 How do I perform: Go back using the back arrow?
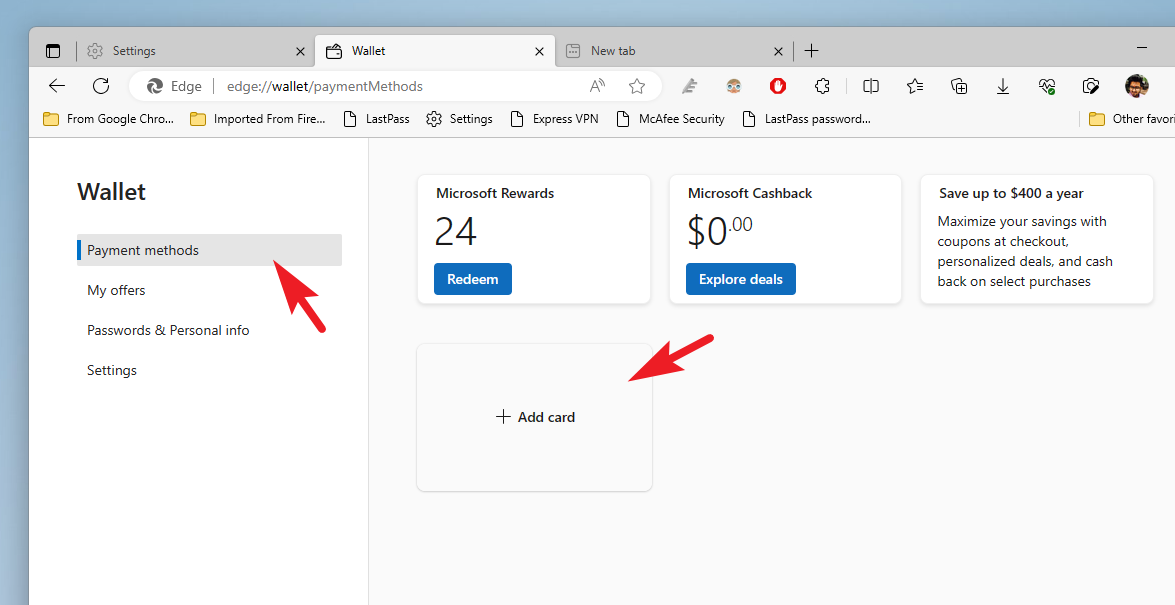click(x=57, y=86)
